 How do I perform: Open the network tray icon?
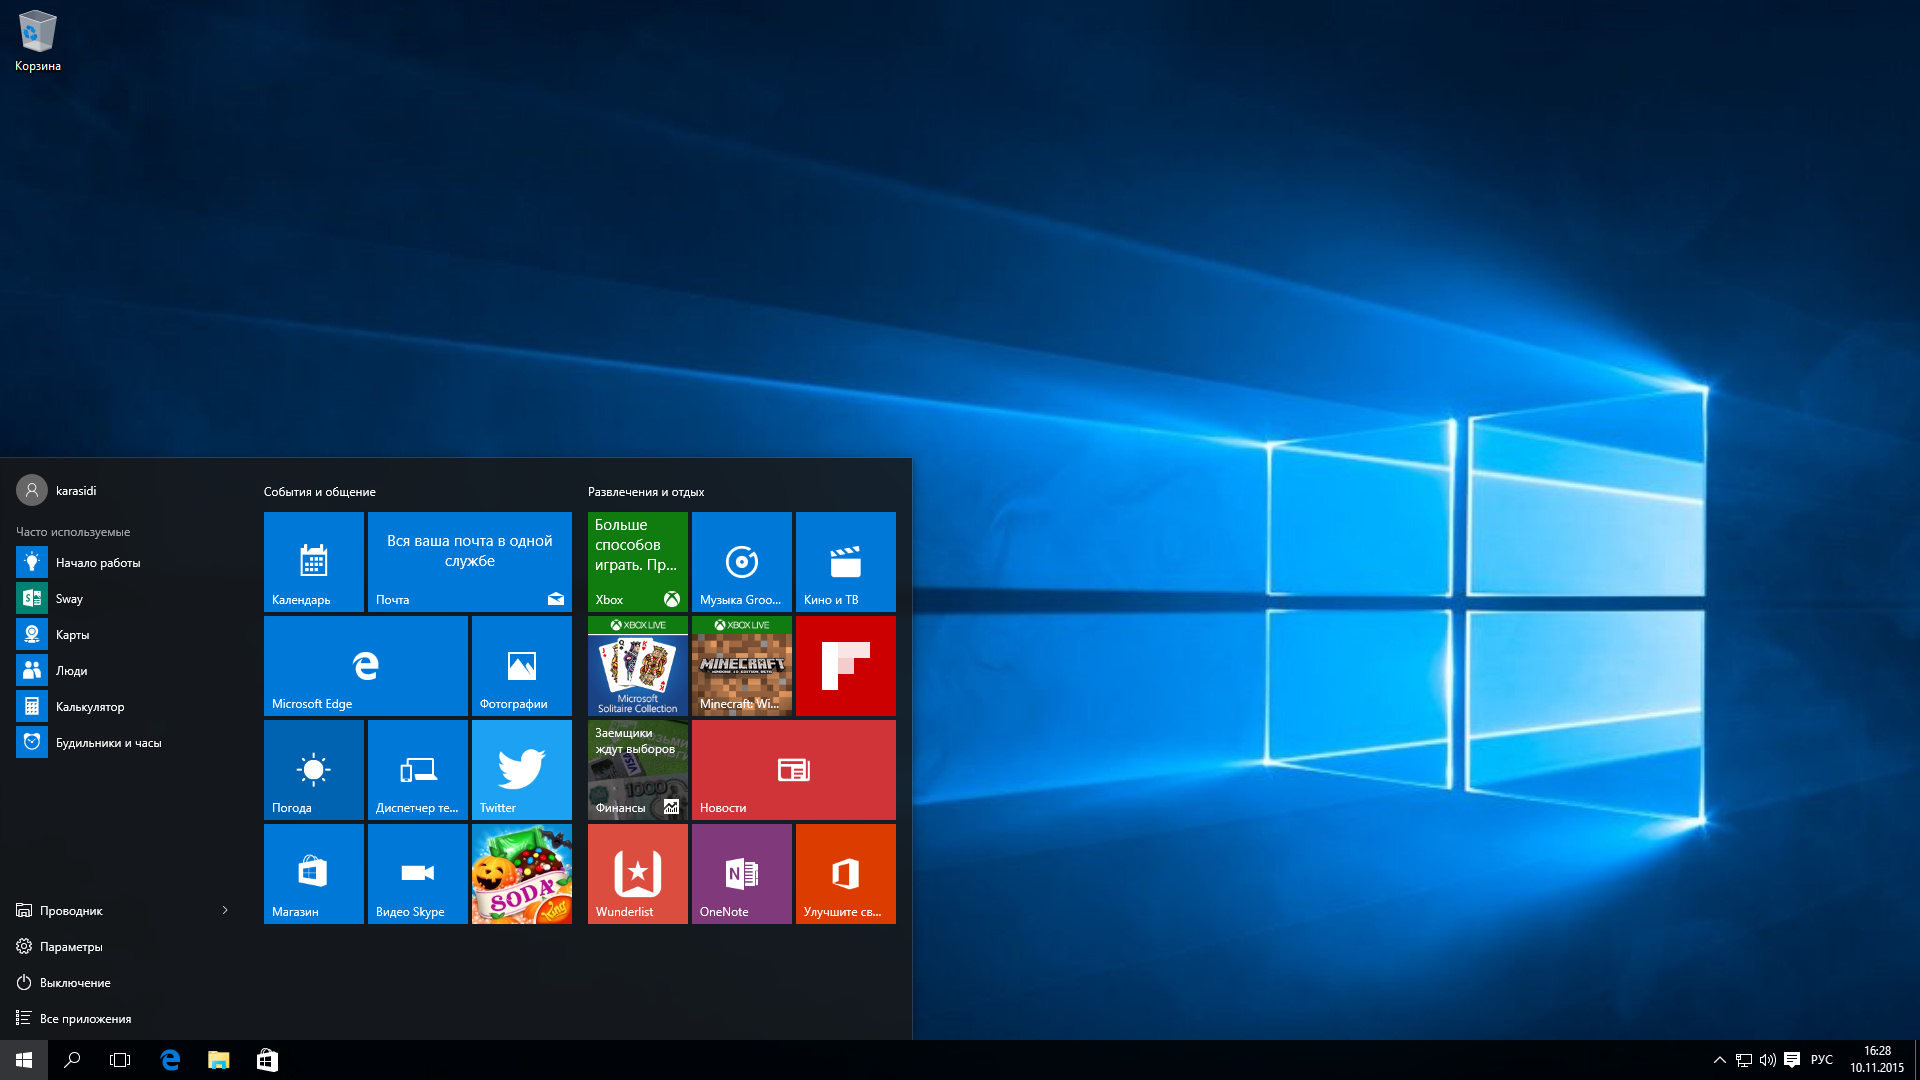[x=1744, y=1060]
